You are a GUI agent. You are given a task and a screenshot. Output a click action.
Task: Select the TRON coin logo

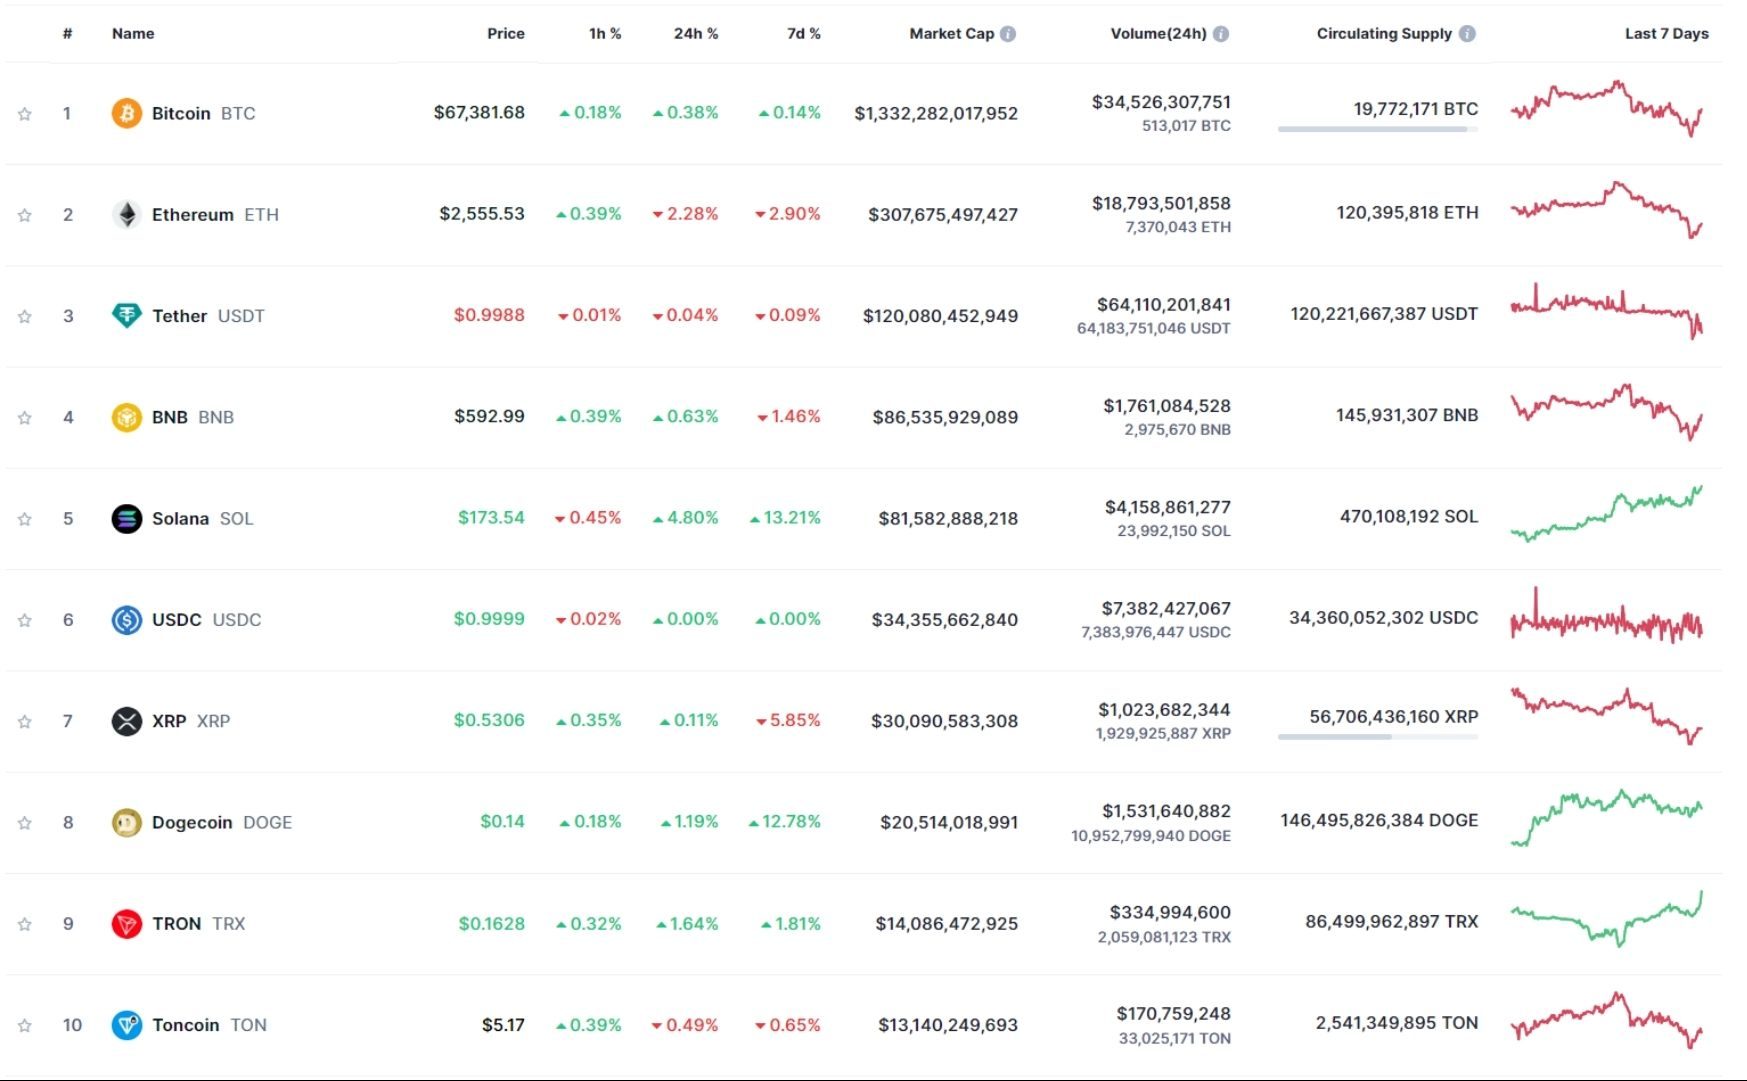click(x=125, y=923)
